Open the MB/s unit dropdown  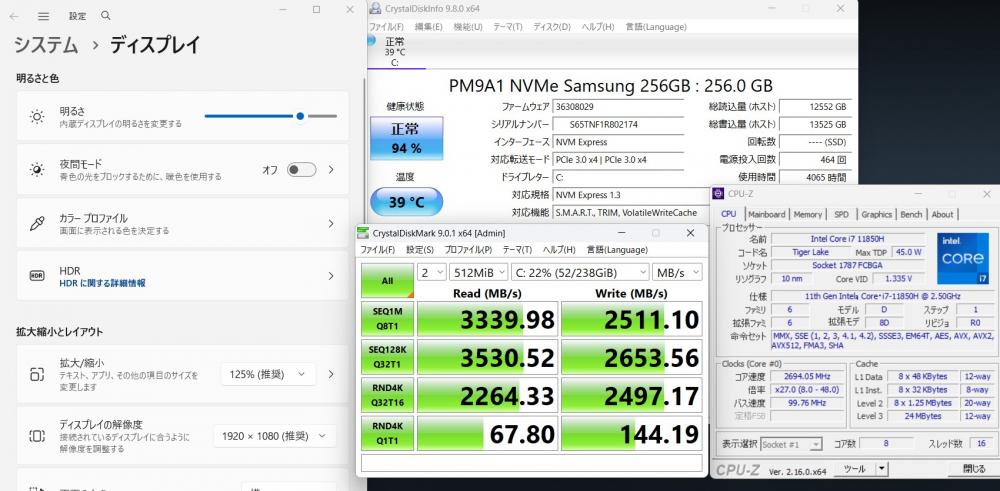click(x=677, y=272)
